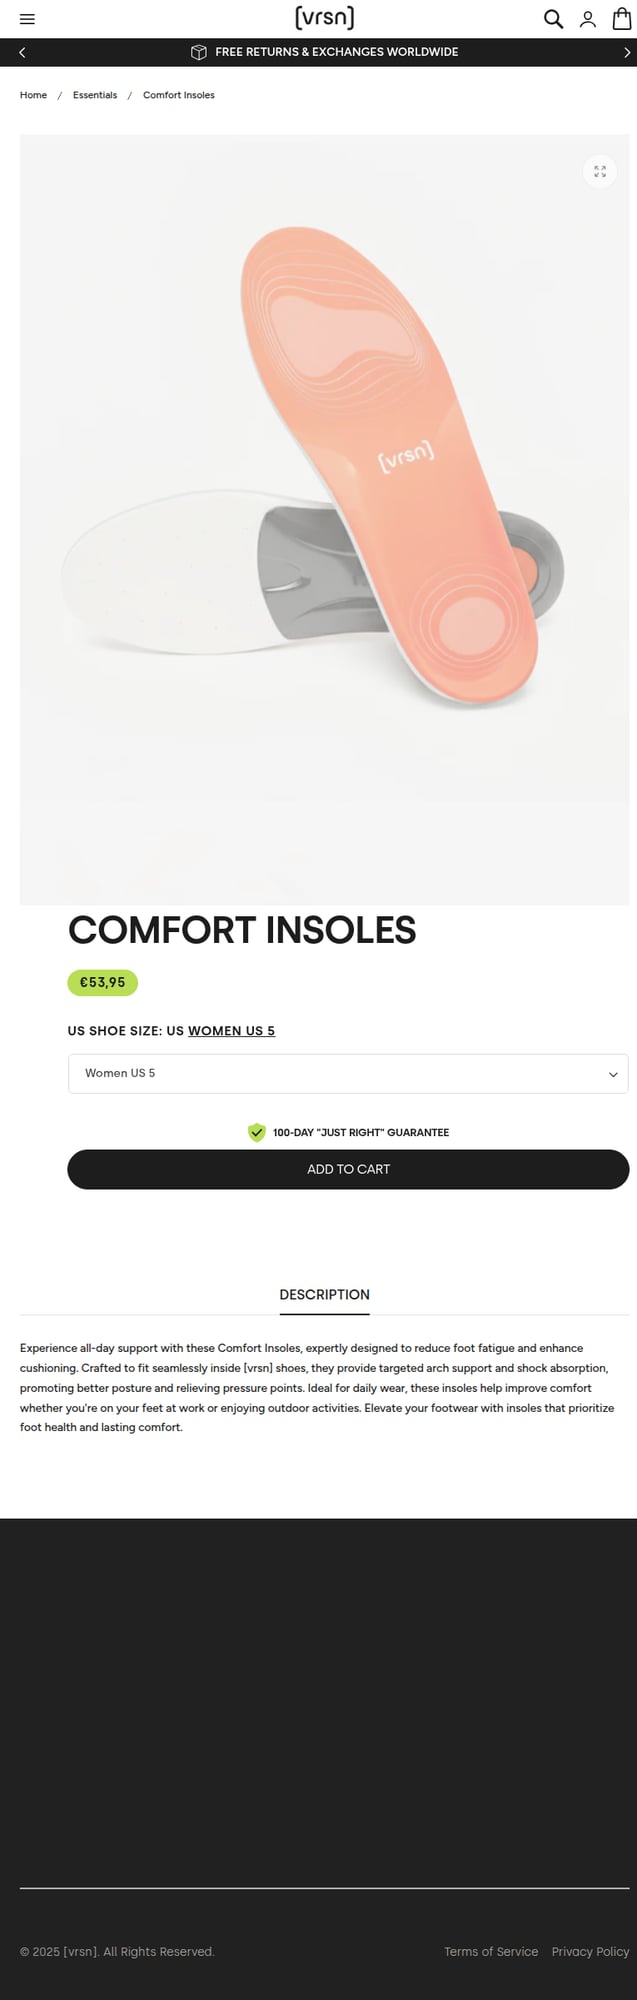Expand product image to fullscreen
Viewport: 637px width, 2000px height.
[x=599, y=171]
